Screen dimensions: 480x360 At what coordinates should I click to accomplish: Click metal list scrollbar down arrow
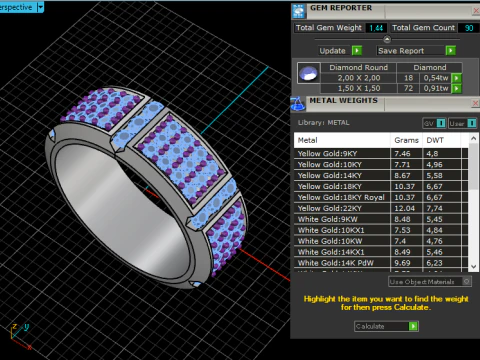[473, 266]
